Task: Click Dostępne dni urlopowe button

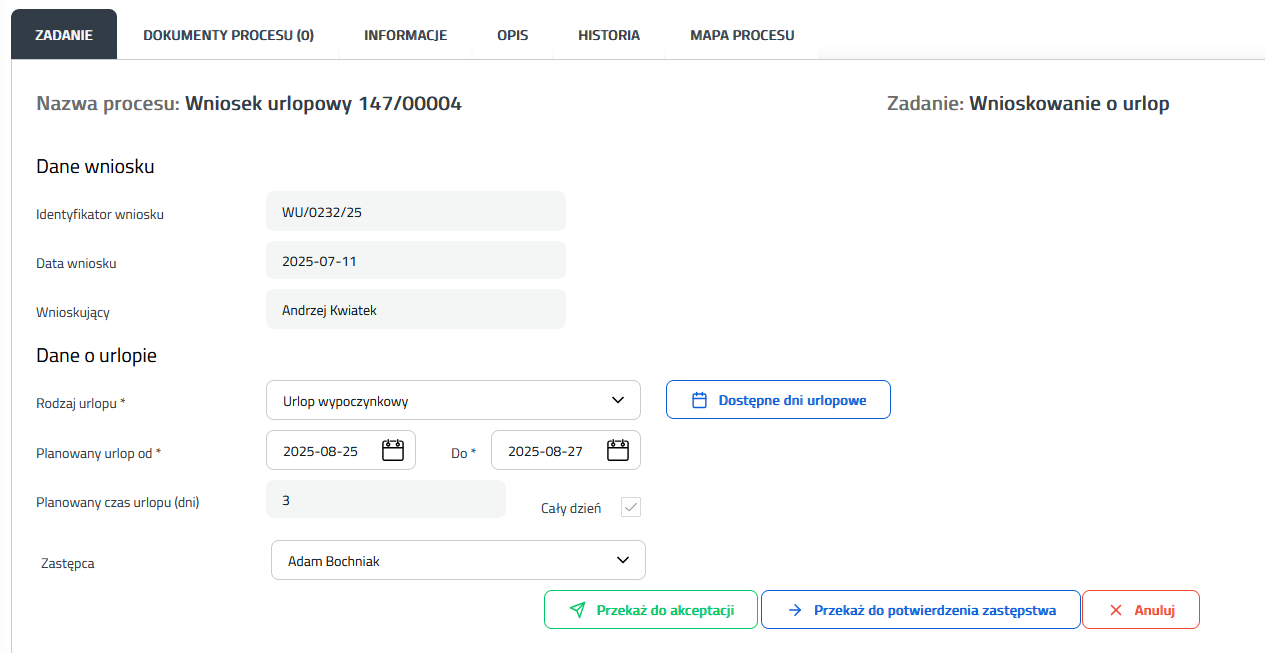Action: 778,400
